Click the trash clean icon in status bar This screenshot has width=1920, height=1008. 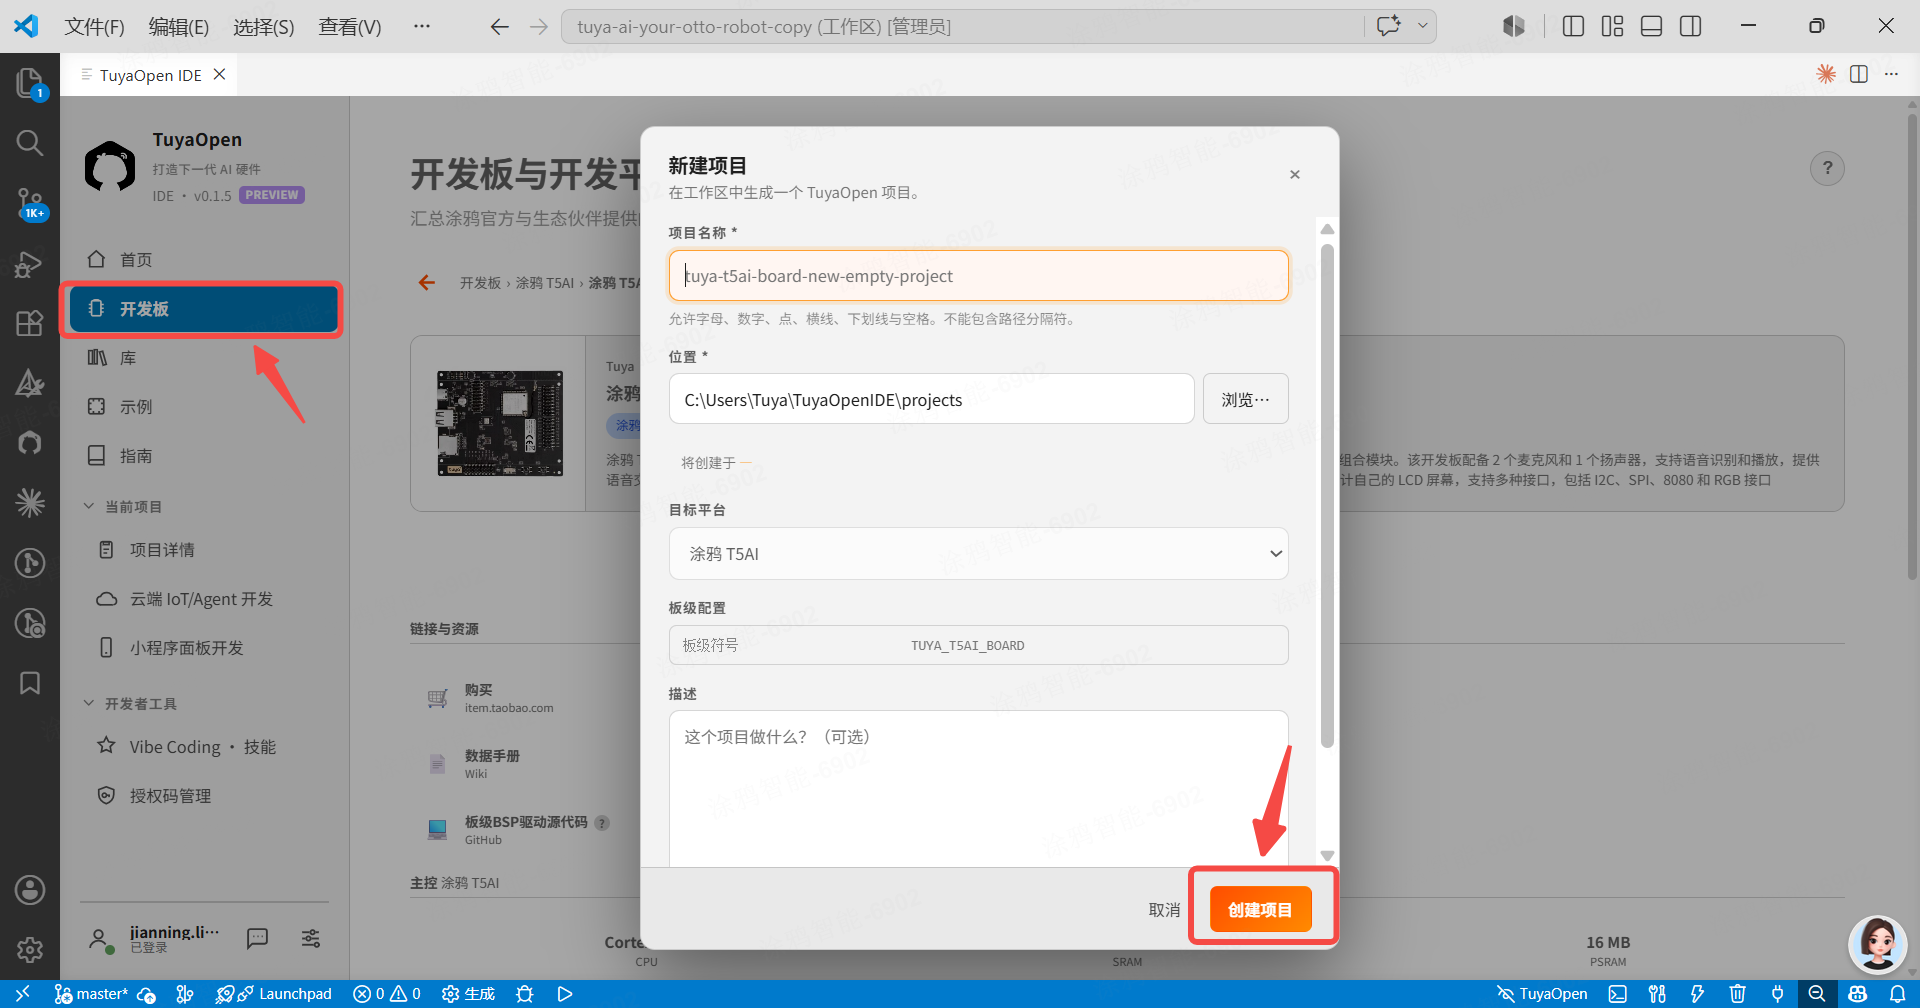pos(1737,994)
